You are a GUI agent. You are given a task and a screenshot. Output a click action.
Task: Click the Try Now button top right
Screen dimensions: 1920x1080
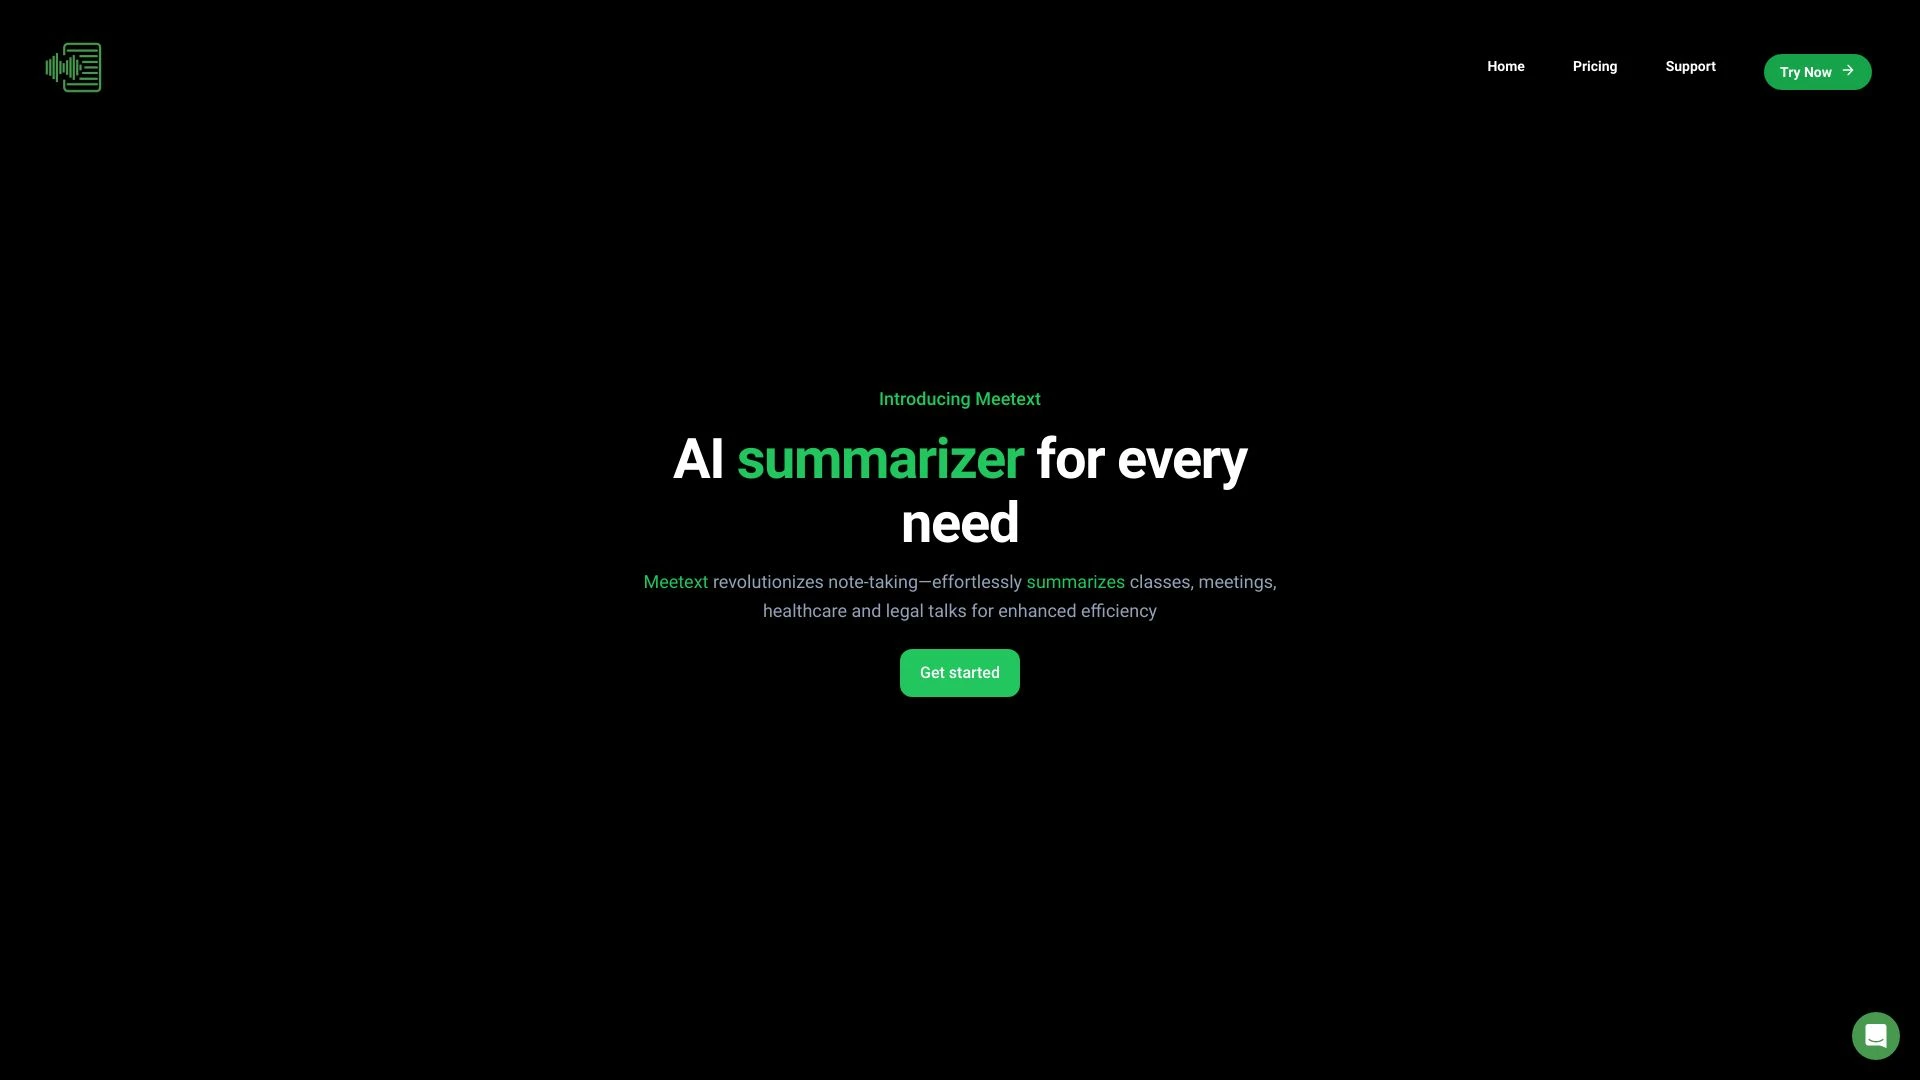(1817, 71)
